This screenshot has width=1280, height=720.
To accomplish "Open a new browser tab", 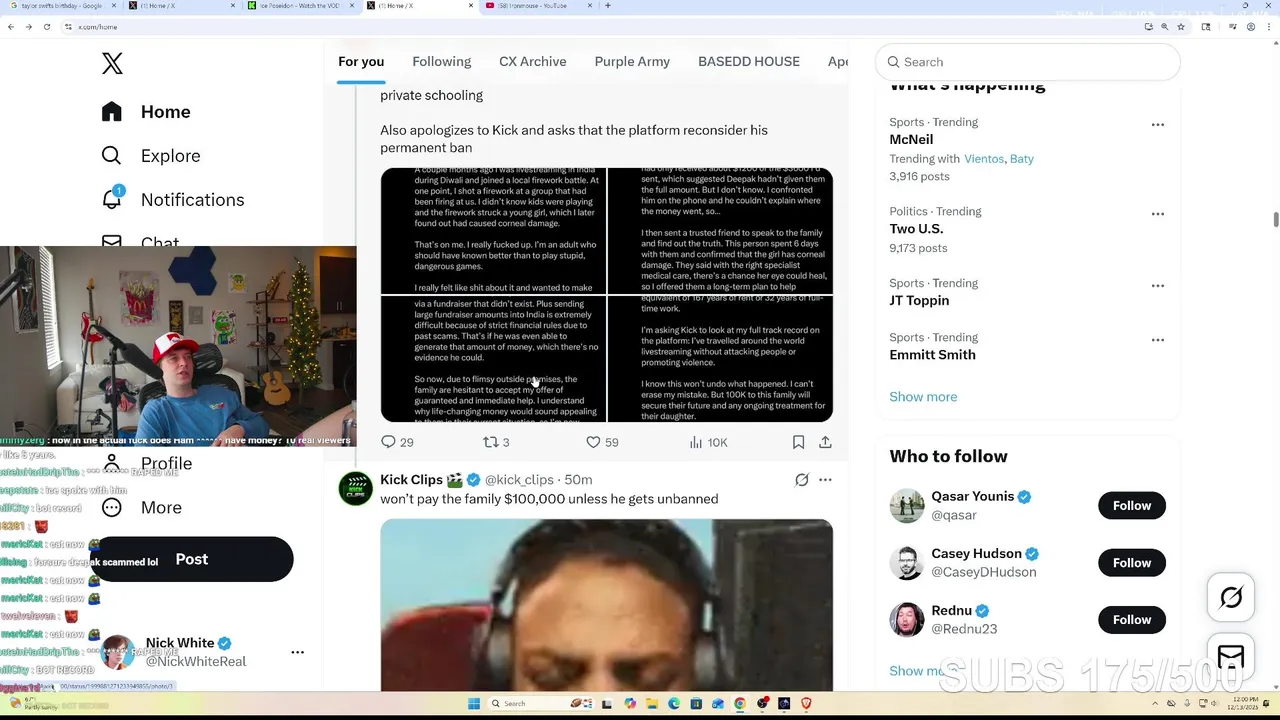I will click(x=607, y=6).
